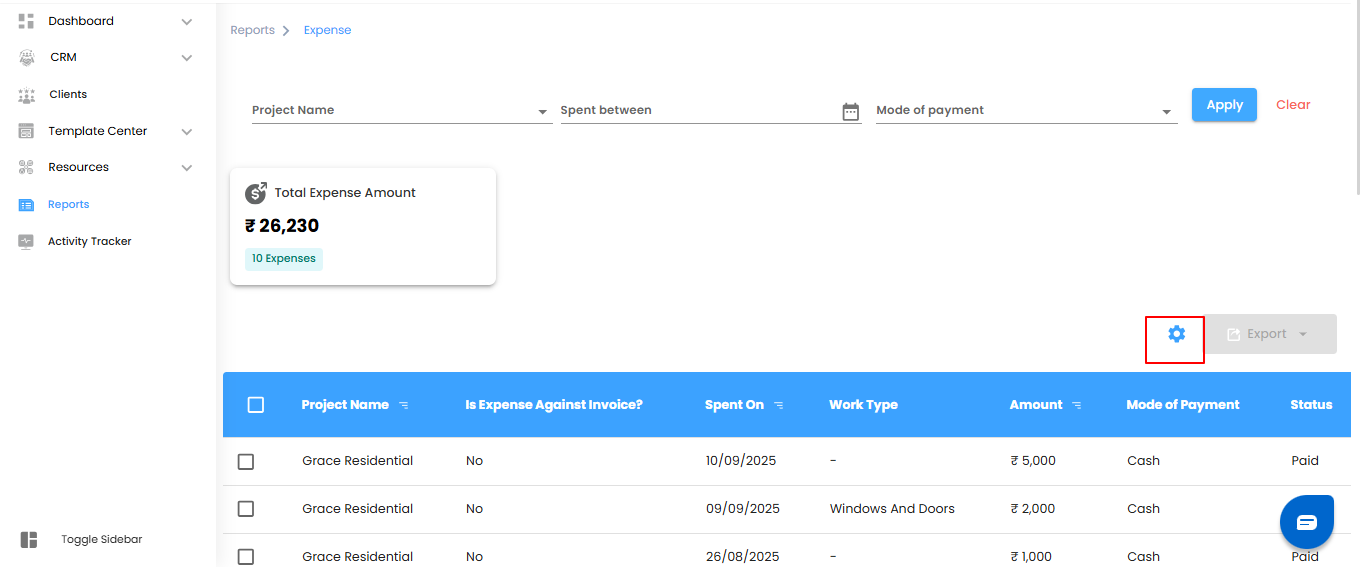Open the Mode of payment dropdown
The width and height of the screenshot is (1365, 567).
pyautogui.click(x=1166, y=112)
